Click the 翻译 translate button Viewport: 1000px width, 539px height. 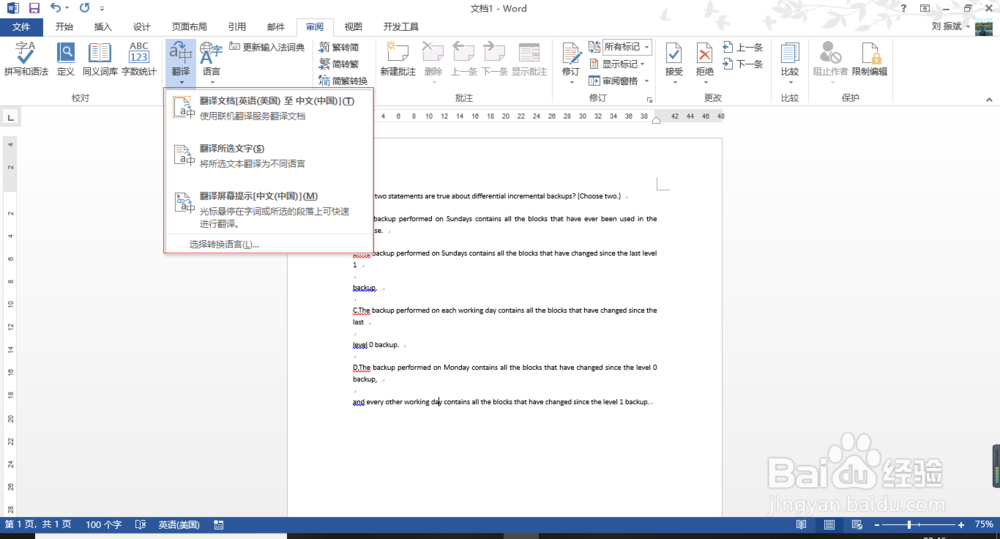pyautogui.click(x=181, y=62)
